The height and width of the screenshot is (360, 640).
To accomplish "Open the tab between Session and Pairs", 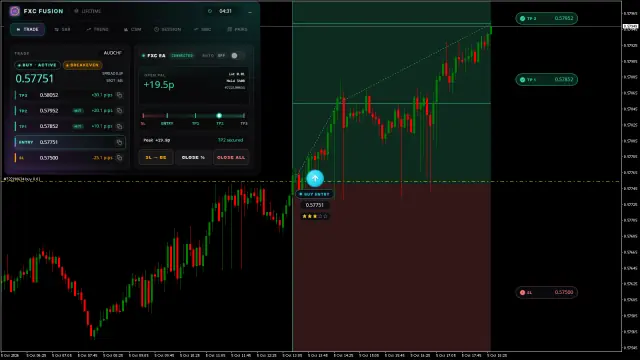I will (202, 29).
